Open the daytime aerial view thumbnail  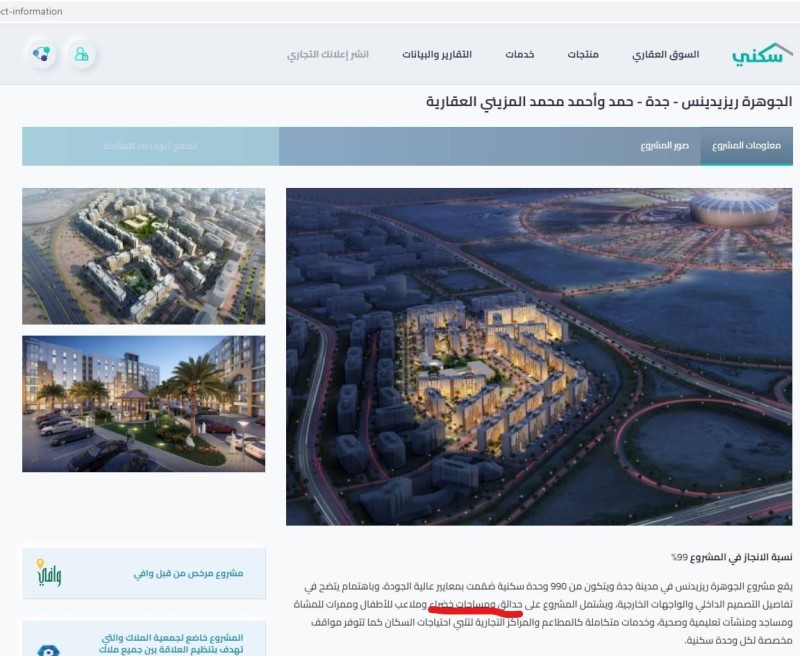(x=143, y=256)
